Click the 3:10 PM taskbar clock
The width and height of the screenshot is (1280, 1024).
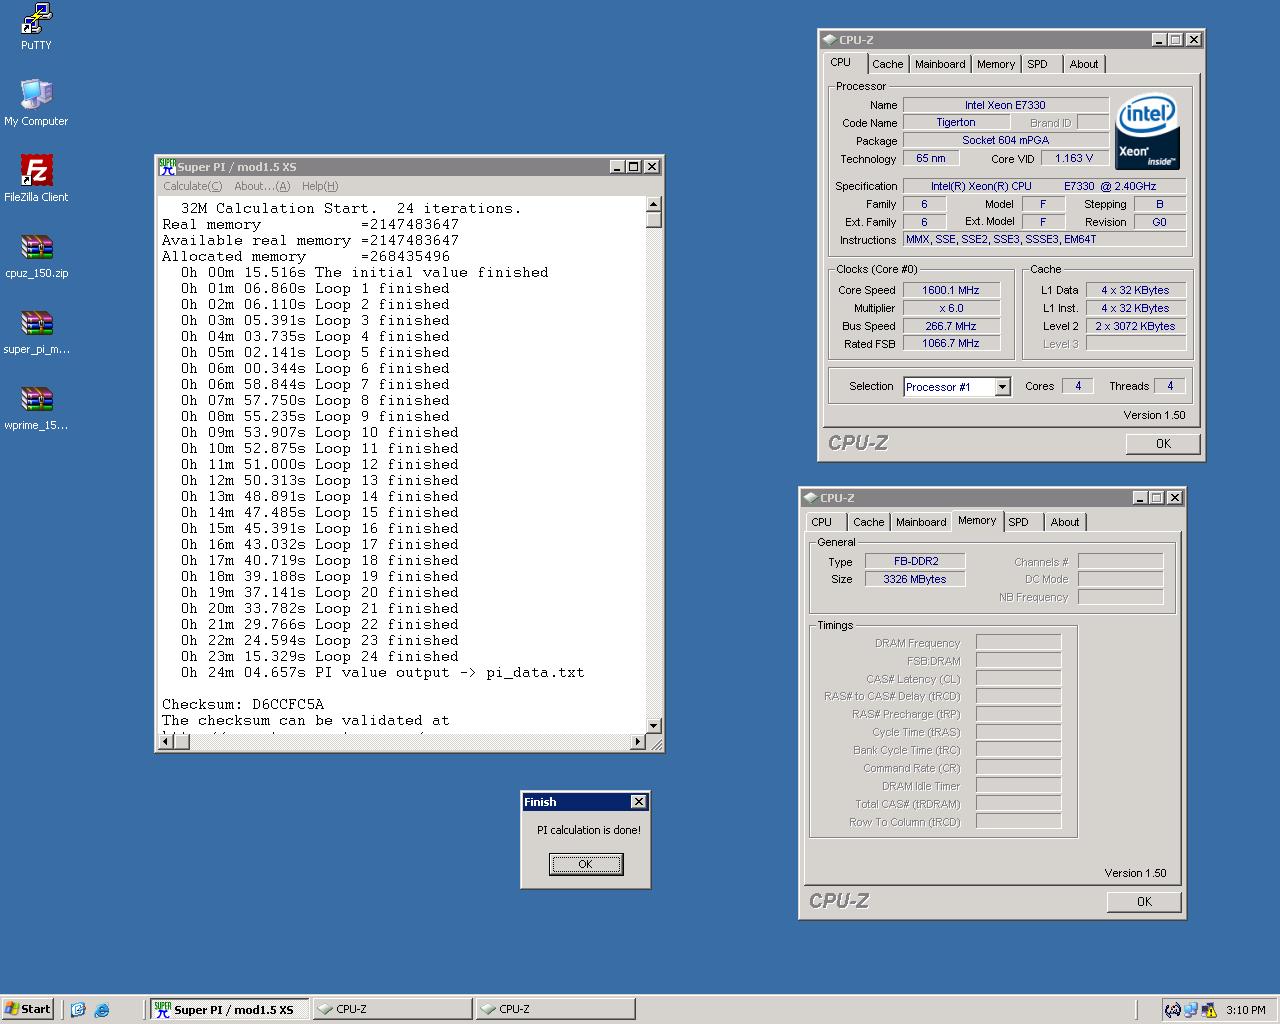[x=1245, y=1010]
